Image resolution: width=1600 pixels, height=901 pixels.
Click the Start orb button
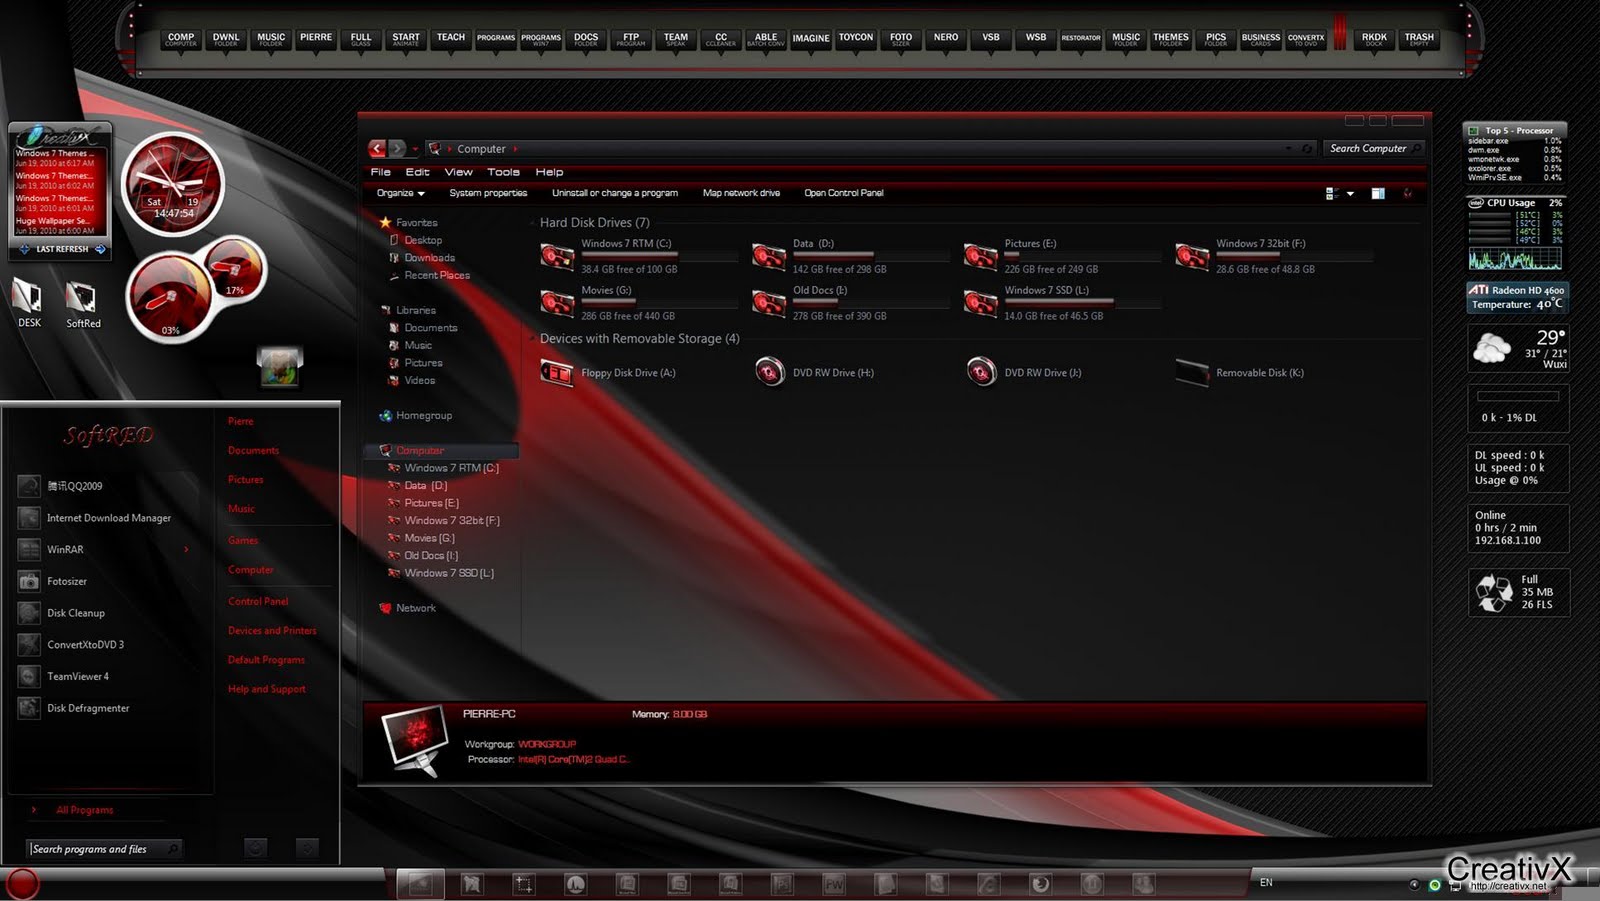(x=22, y=883)
